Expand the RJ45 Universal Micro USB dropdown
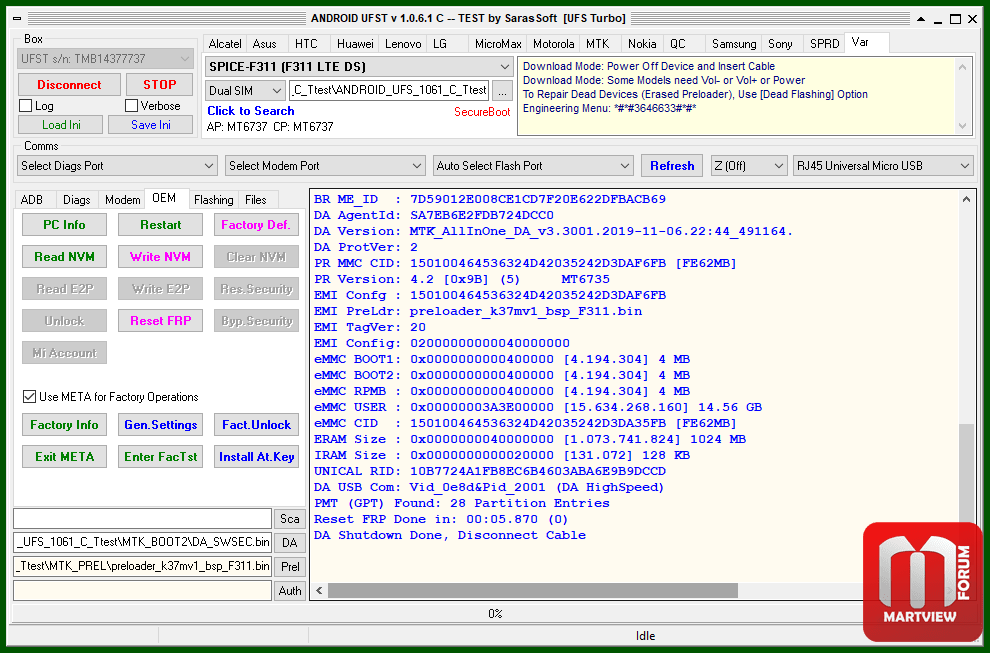The width and height of the screenshot is (990, 653). tap(883, 165)
